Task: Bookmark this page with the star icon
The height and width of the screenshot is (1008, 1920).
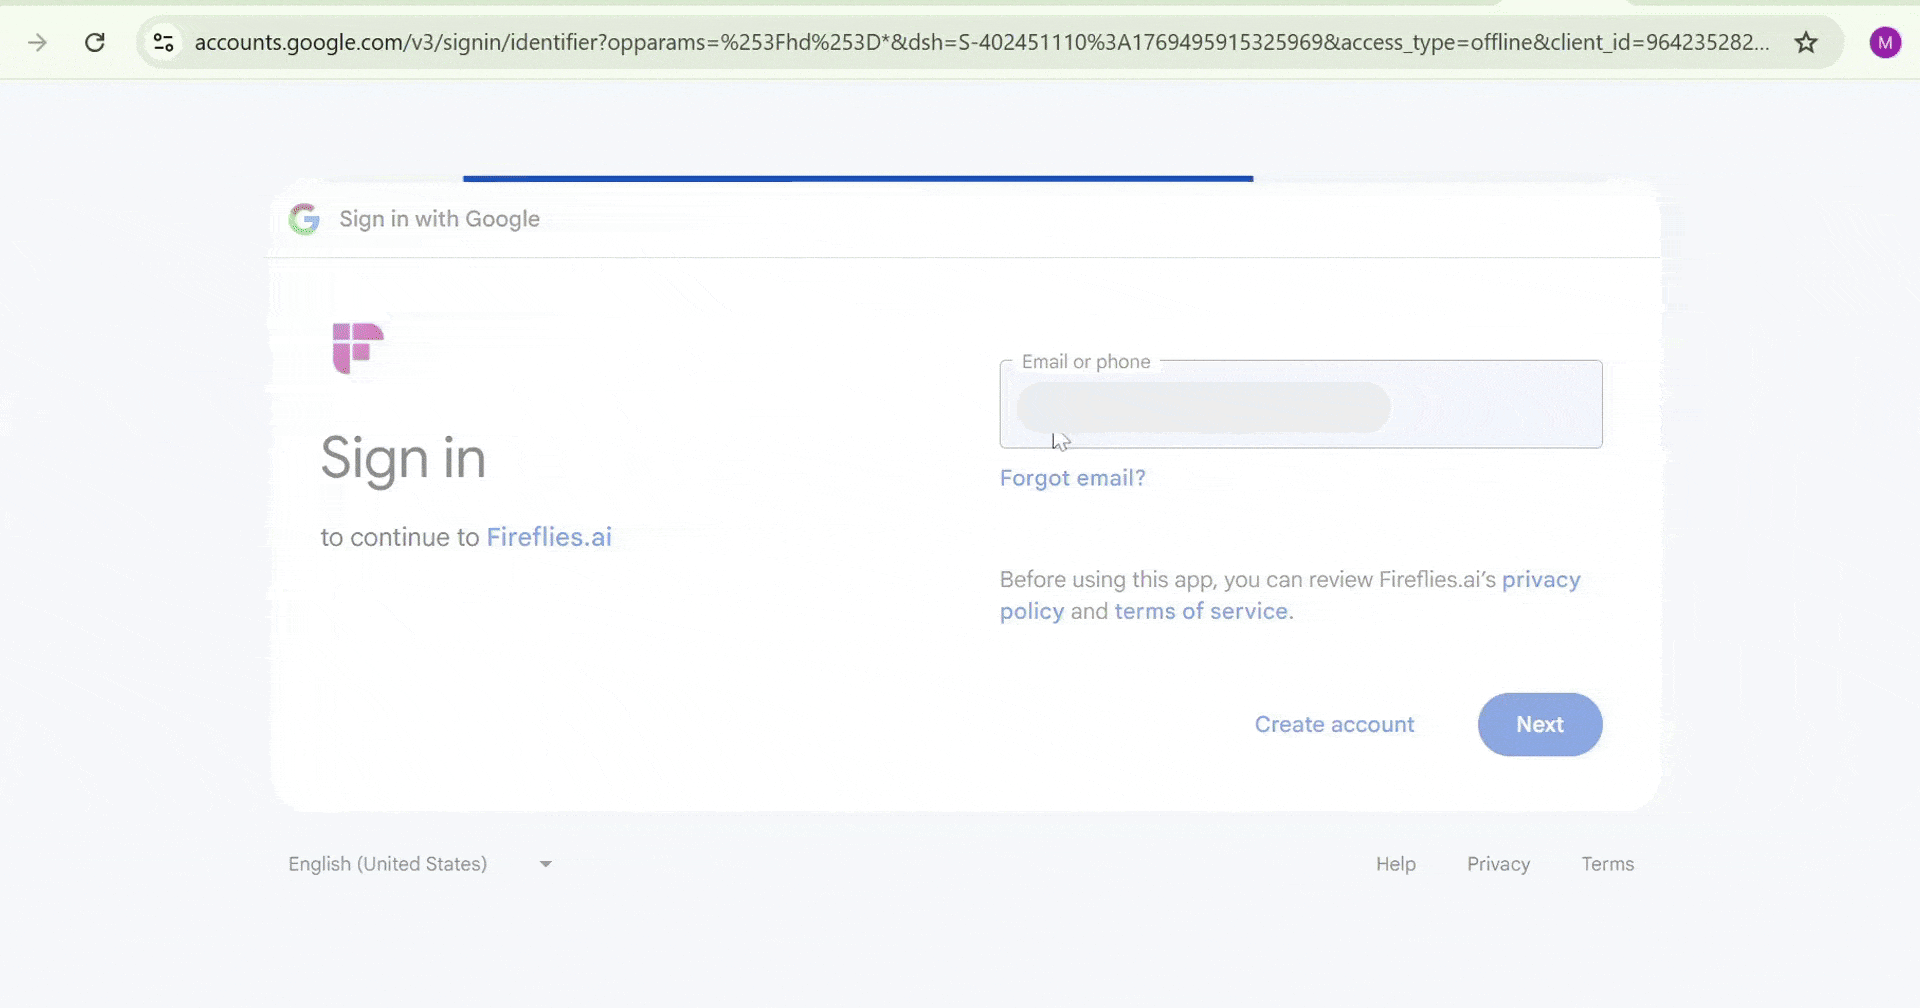Action: [1806, 42]
